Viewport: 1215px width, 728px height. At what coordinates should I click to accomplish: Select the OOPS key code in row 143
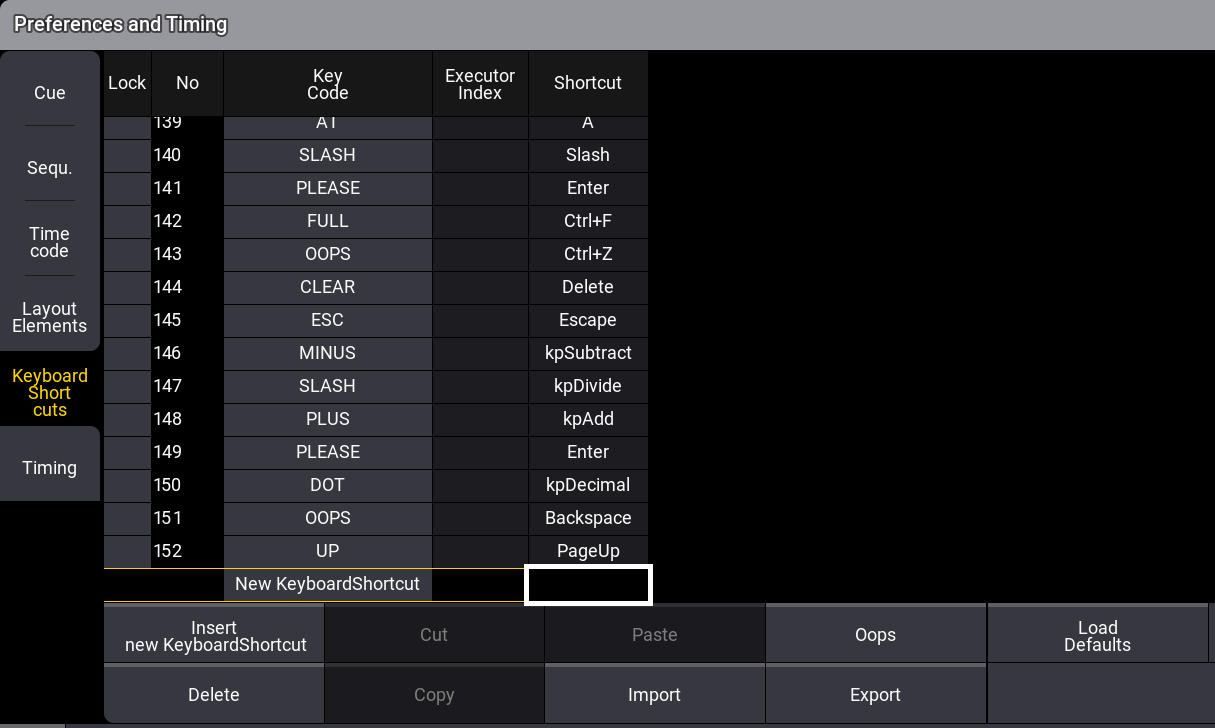[328, 254]
